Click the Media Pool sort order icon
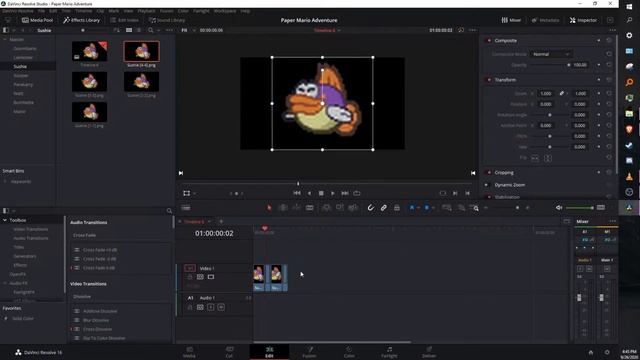640x360 pixels. click(117, 30)
